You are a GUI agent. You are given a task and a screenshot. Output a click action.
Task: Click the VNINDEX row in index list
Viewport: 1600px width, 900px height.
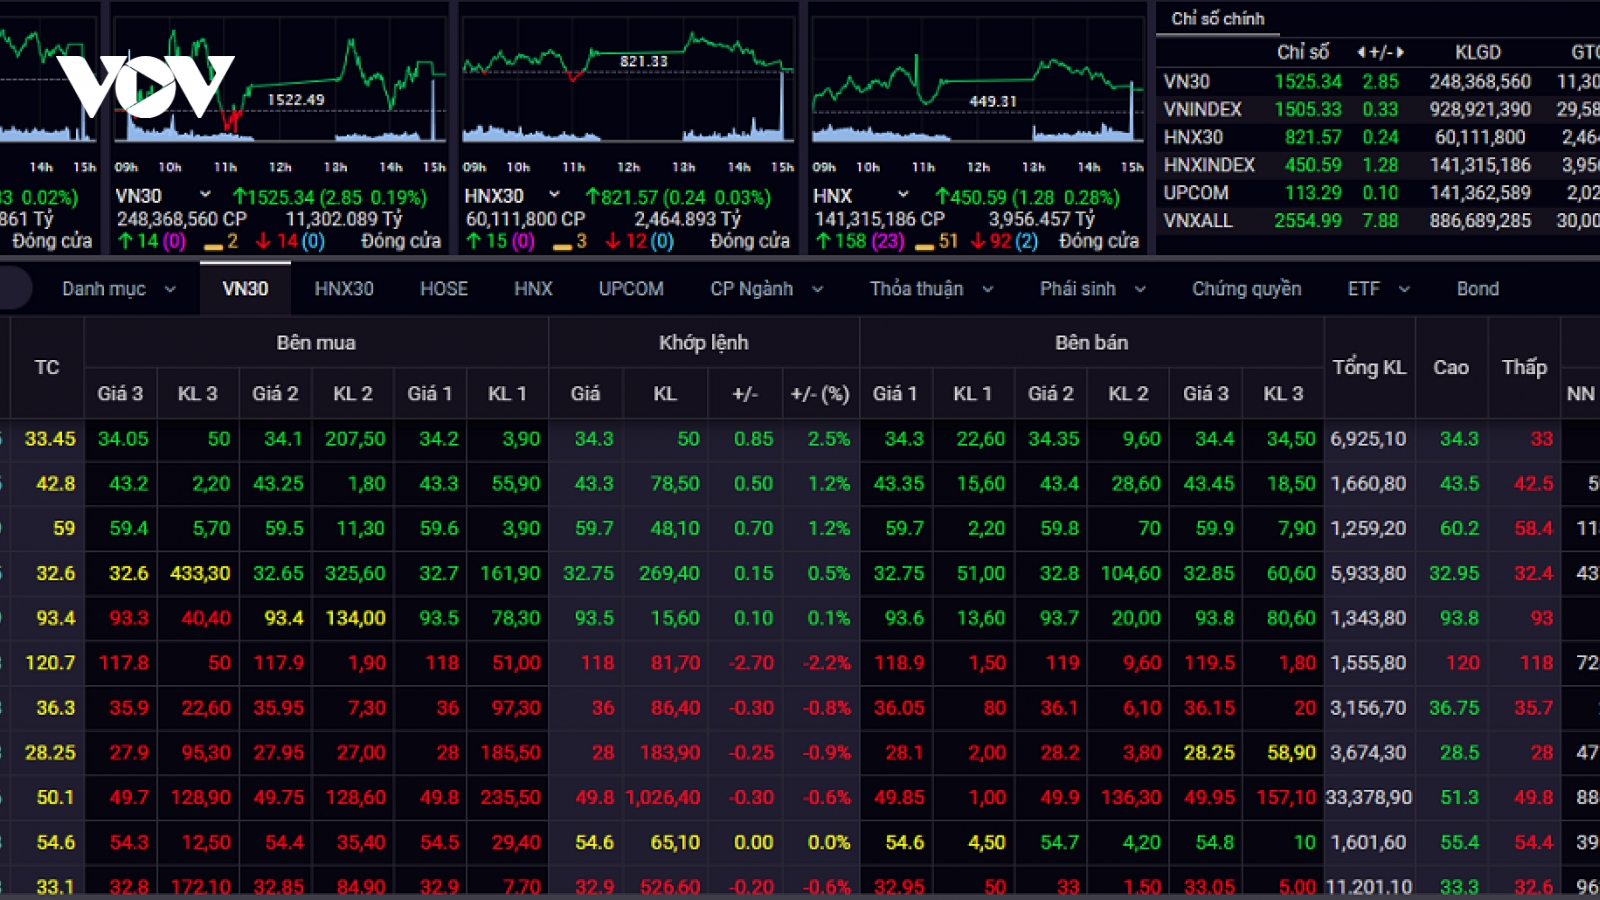(x=1380, y=109)
